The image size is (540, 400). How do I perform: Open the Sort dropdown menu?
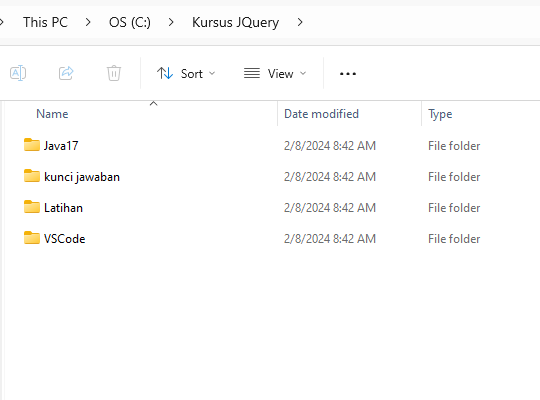point(186,73)
